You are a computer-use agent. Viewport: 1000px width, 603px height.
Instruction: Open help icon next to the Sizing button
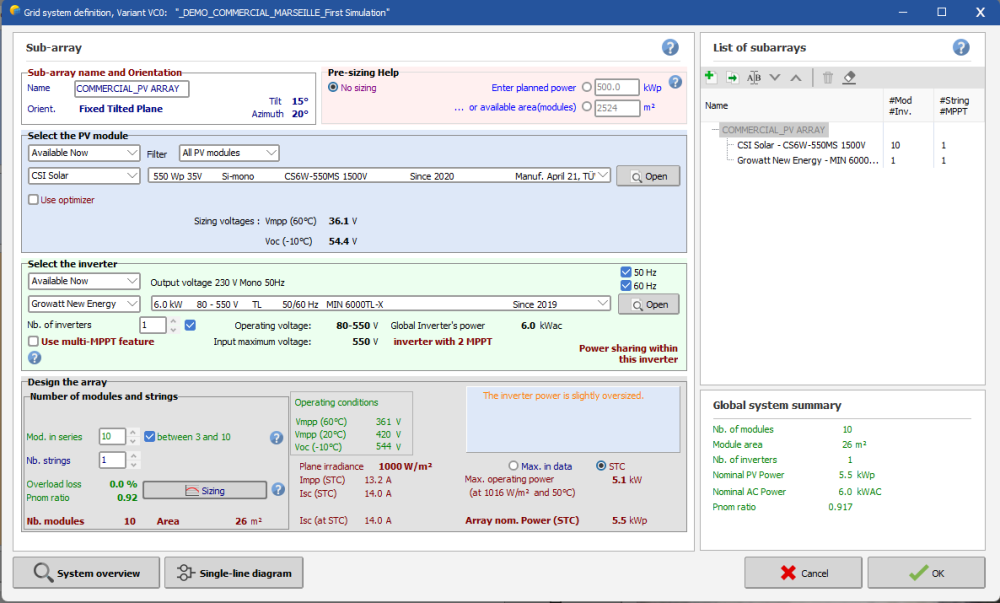(x=279, y=489)
